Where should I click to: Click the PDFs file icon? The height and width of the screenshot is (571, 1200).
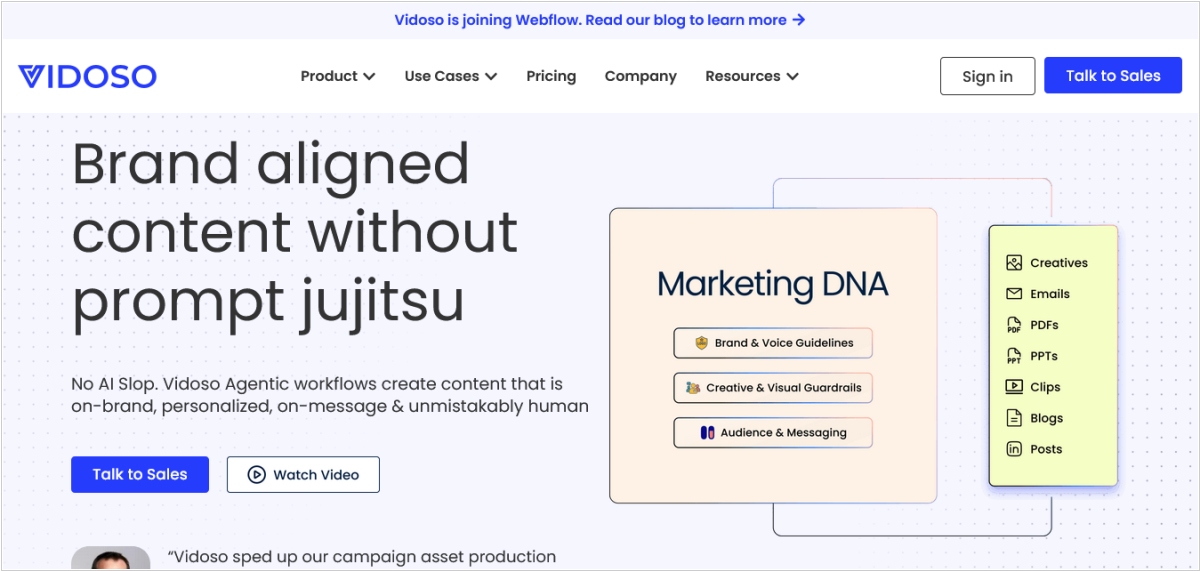(1014, 325)
